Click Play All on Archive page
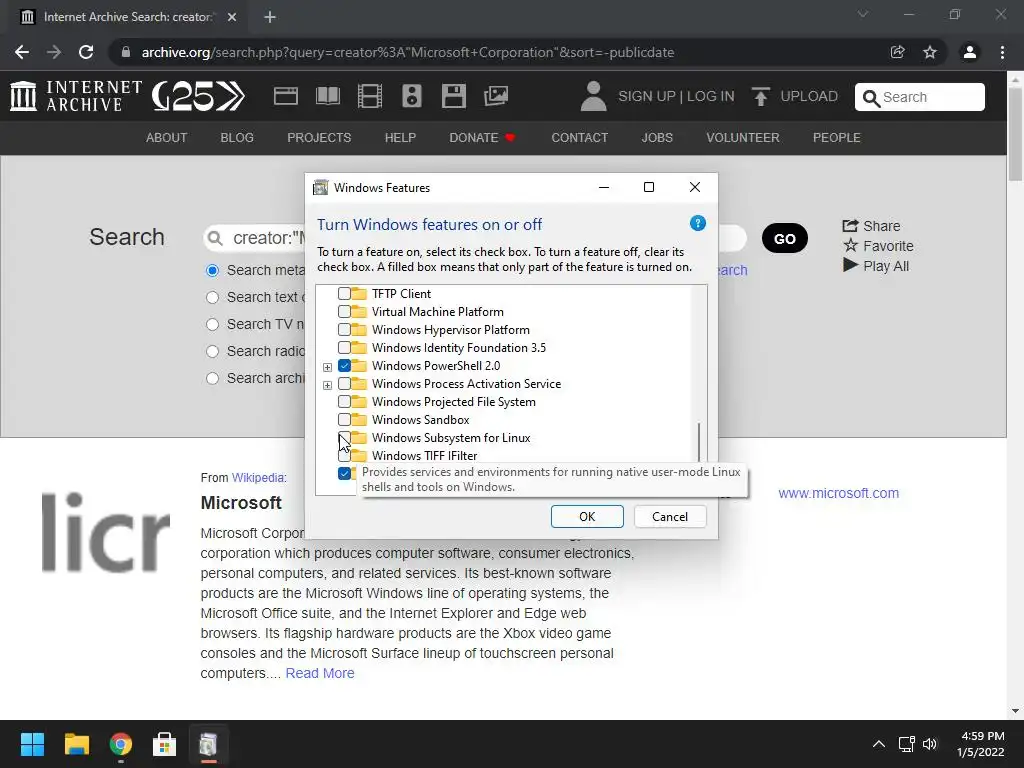The width and height of the screenshot is (1024, 768). coord(876,266)
